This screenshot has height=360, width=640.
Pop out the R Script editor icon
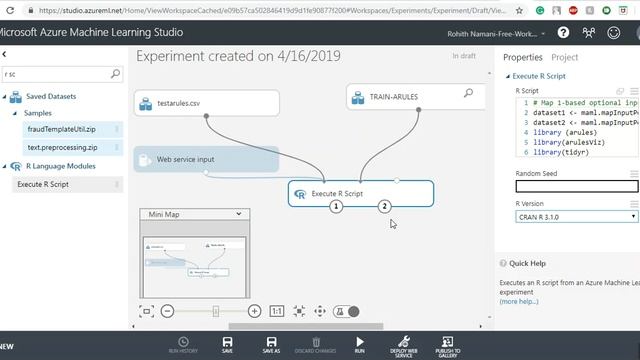620,91
